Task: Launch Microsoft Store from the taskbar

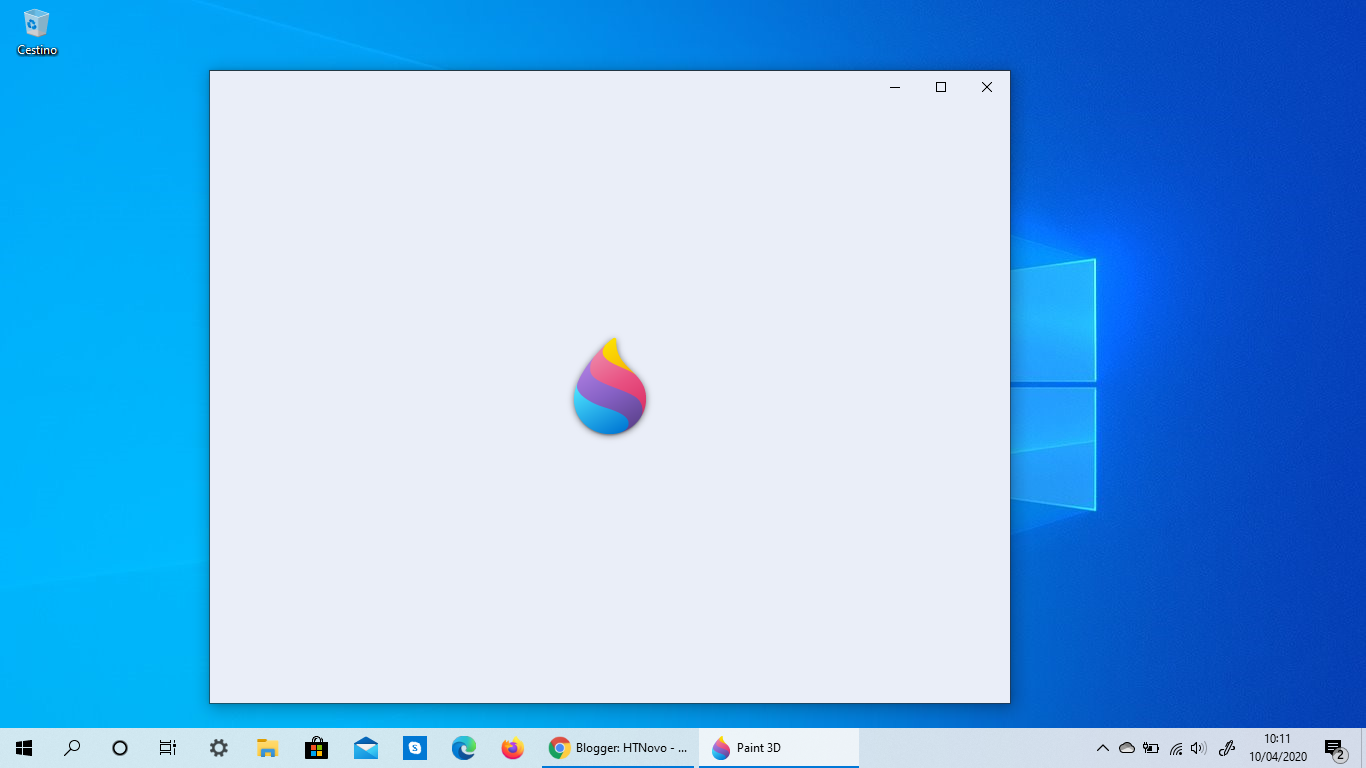Action: coord(316,748)
